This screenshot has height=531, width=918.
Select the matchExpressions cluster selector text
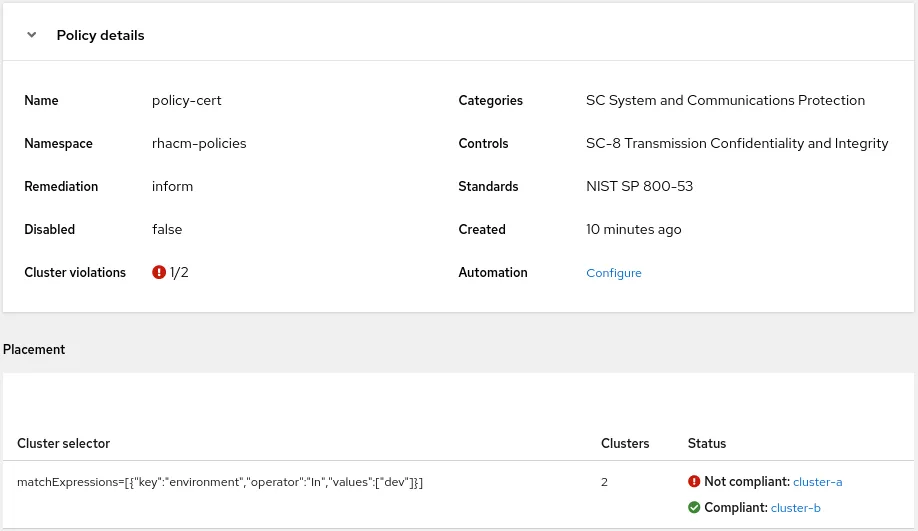(220, 482)
